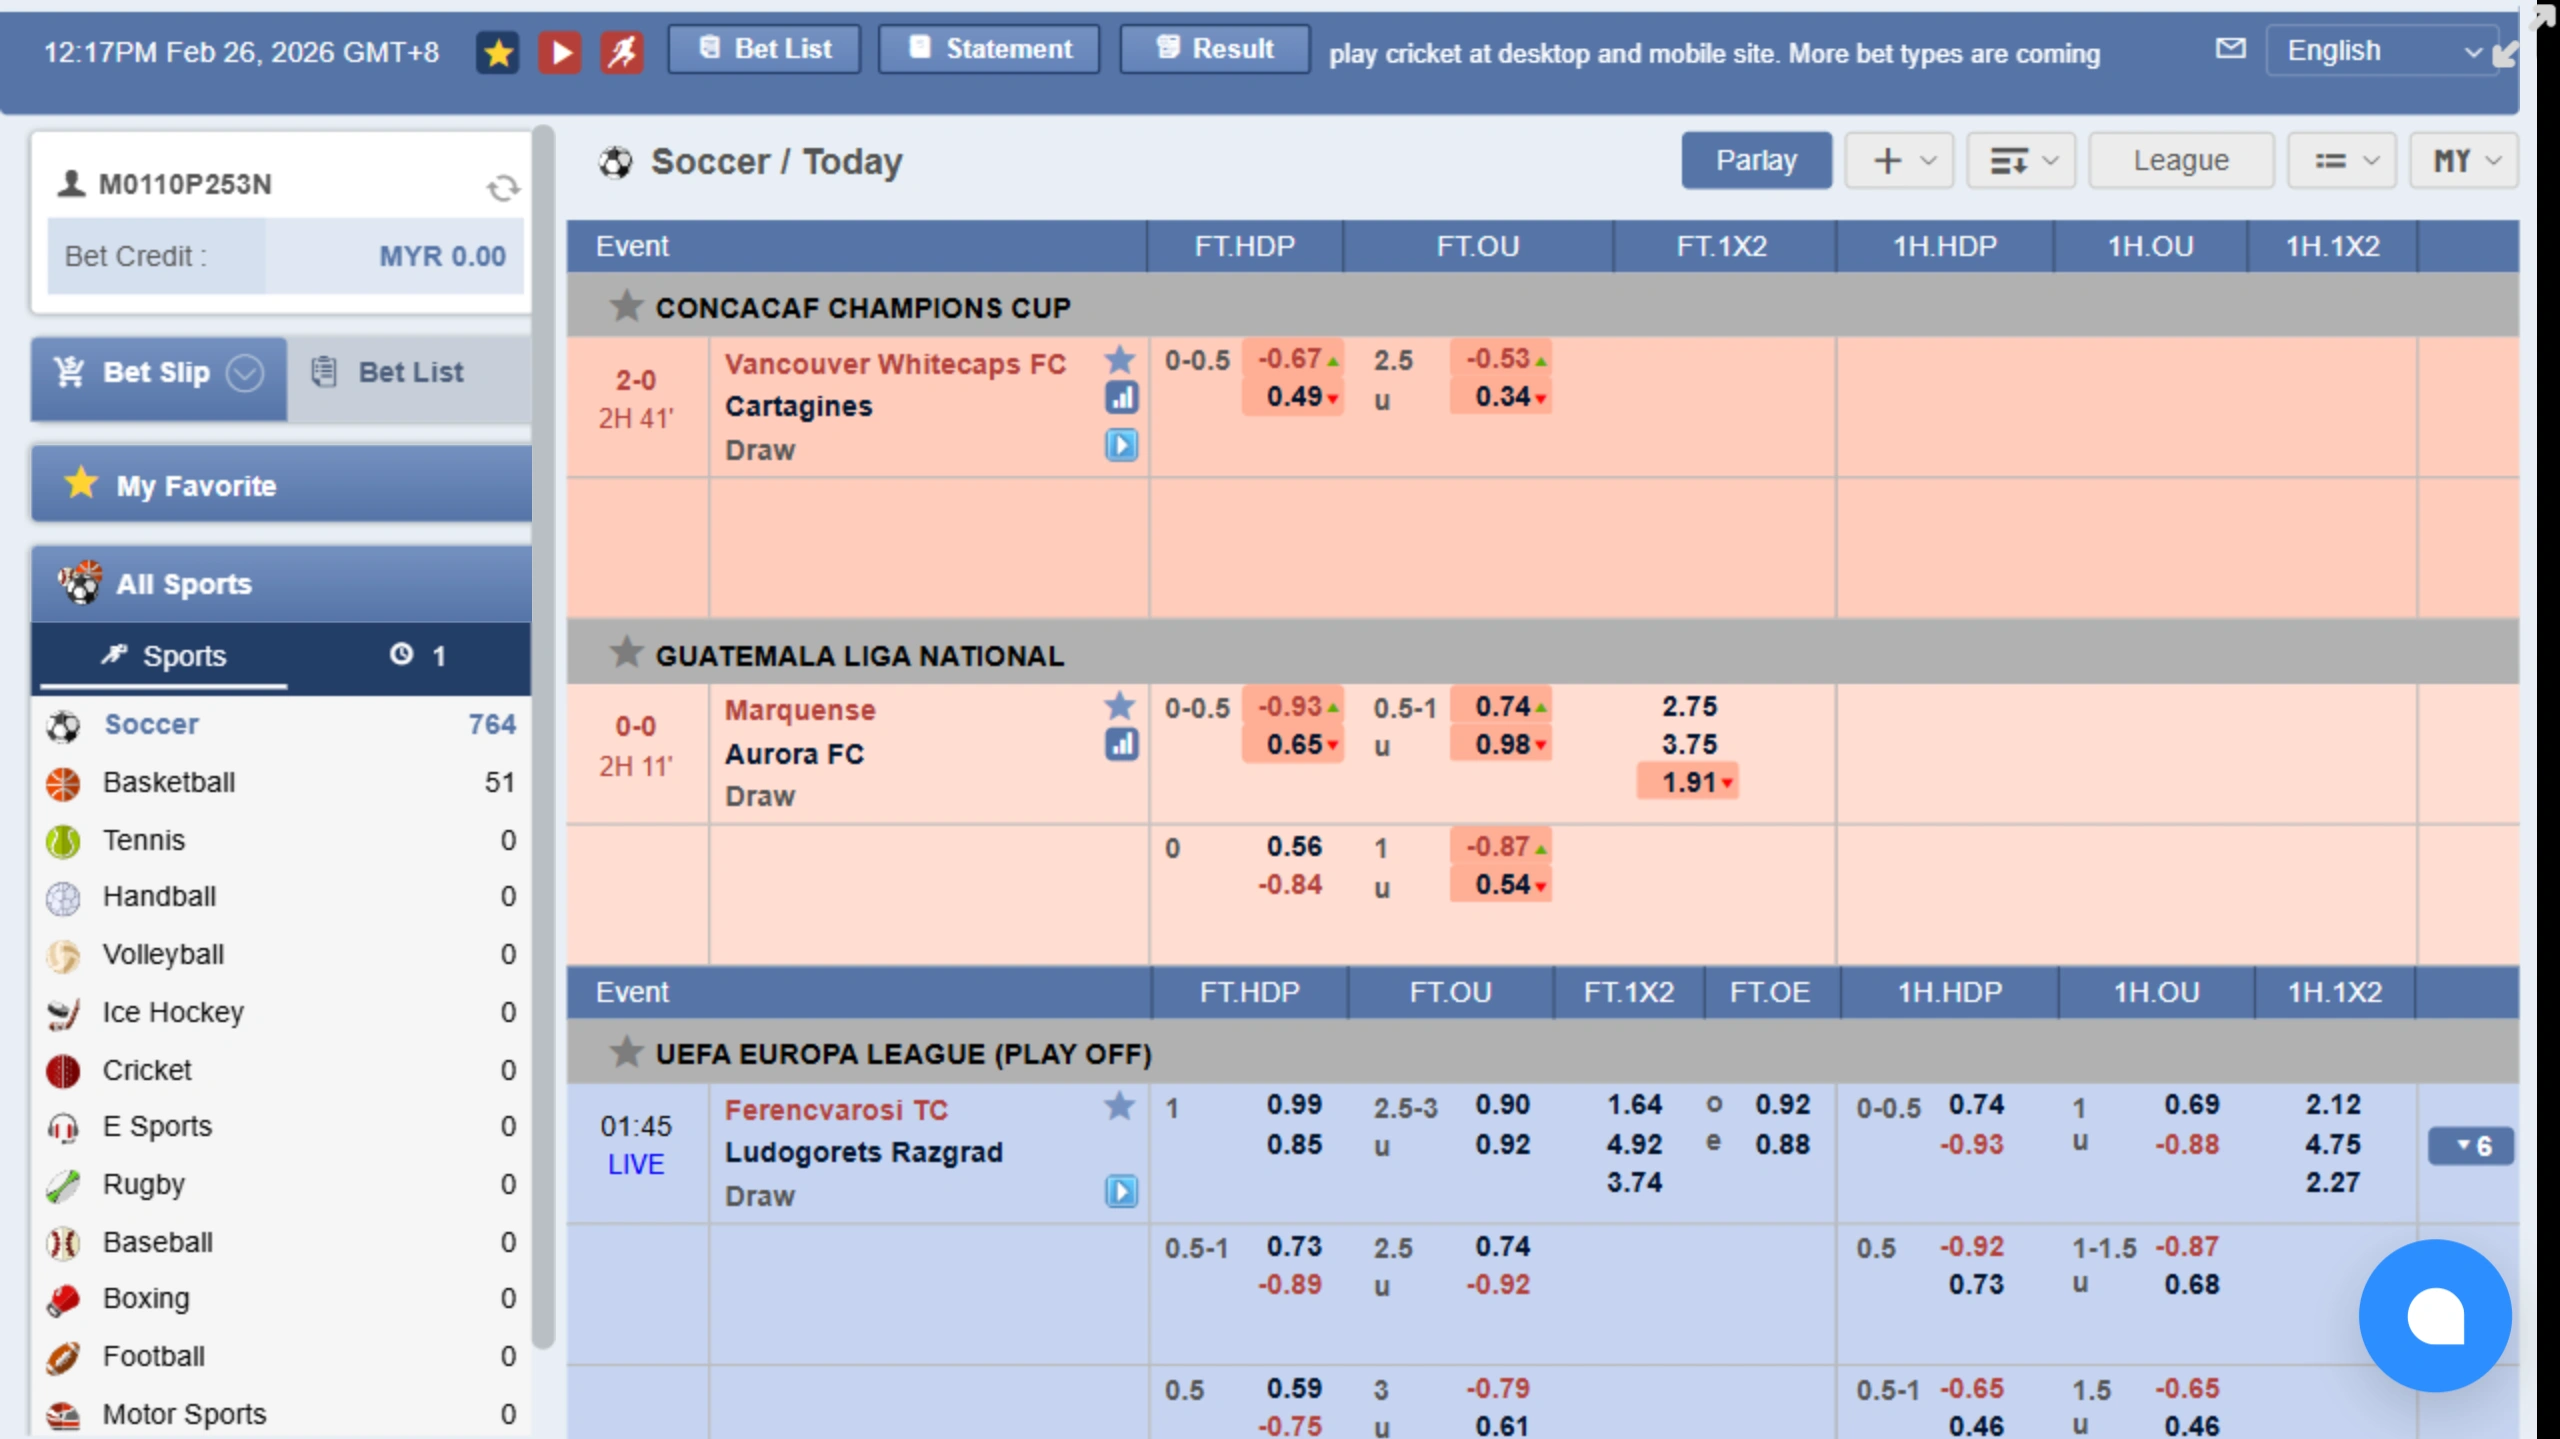Expand the 6 more markets button
This screenshot has height=1439, width=2560.
[x=2470, y=1146]
